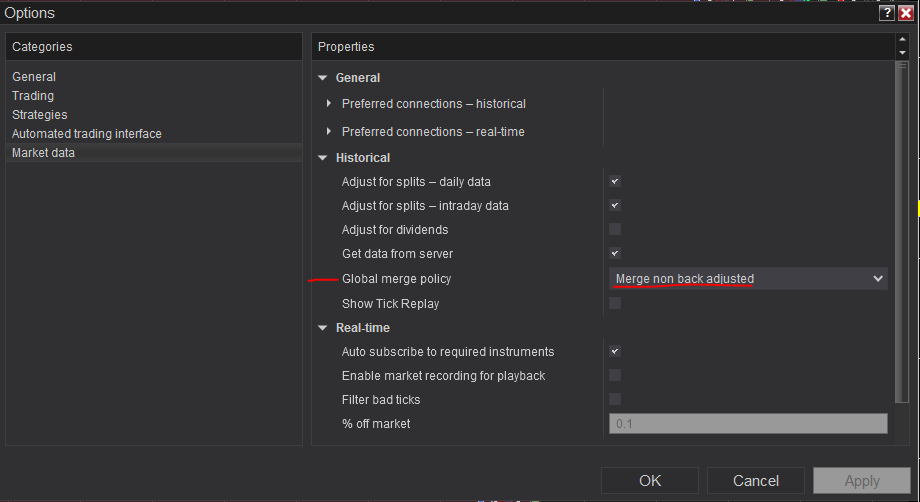
Task: Expand Preferred connections – historical
Action: 330,104
